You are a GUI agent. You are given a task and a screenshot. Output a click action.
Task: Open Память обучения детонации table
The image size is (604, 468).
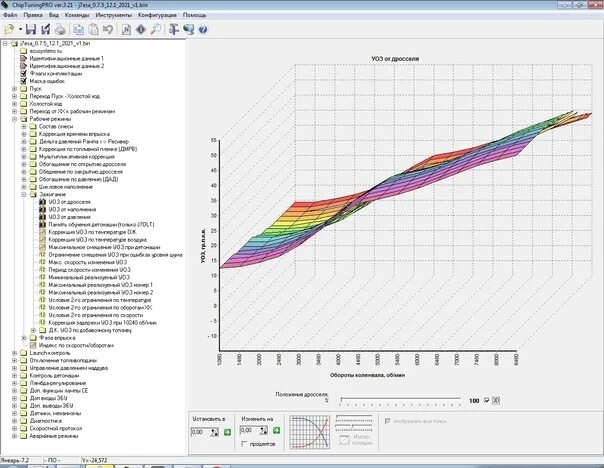tap(101, 225)
